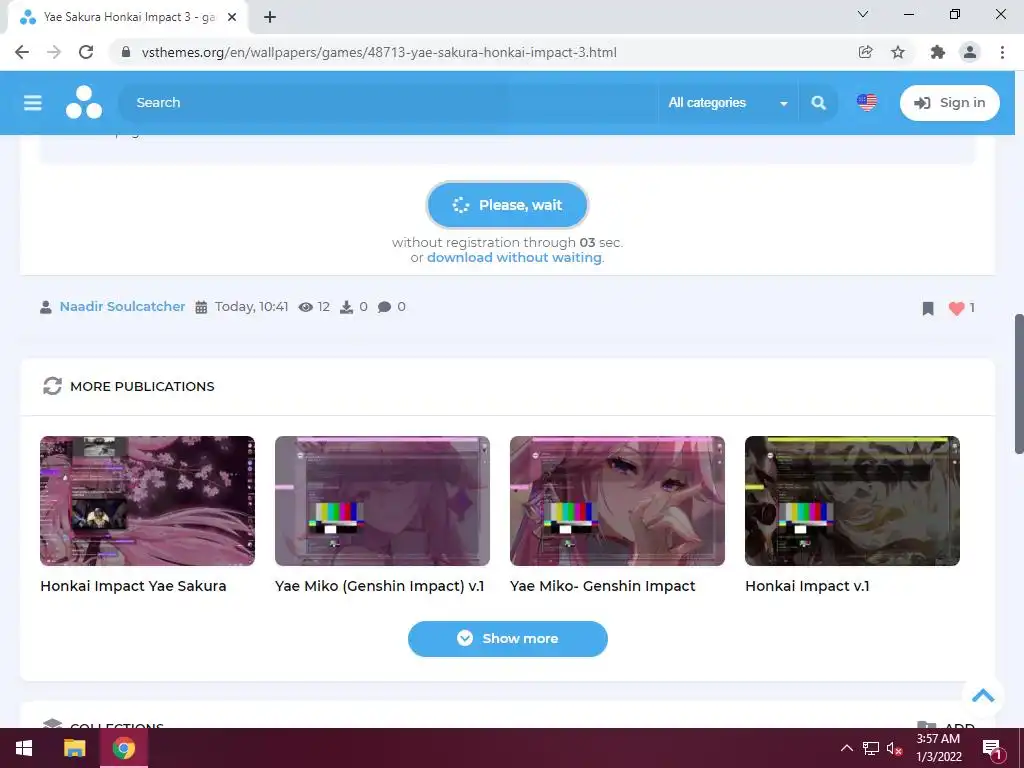
Task: Open the tab search chevron
Action: [863, 14]
